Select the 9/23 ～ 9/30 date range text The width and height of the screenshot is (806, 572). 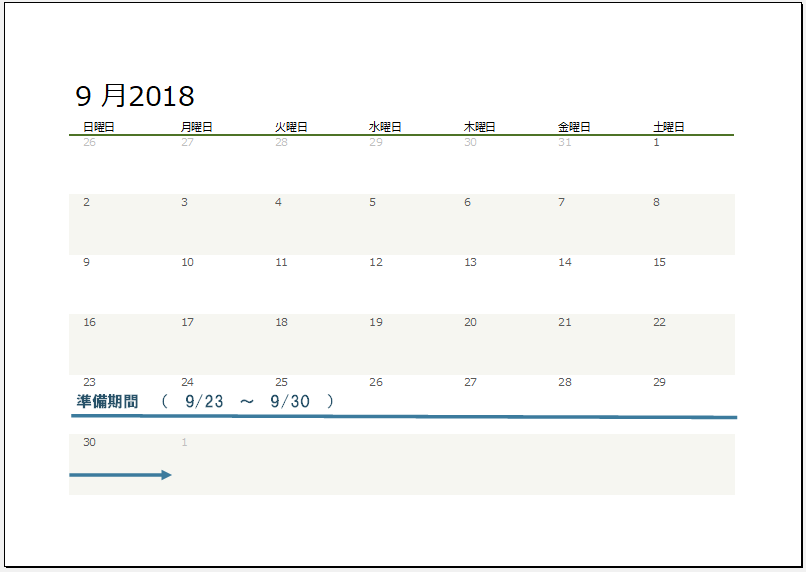[247, 402]
